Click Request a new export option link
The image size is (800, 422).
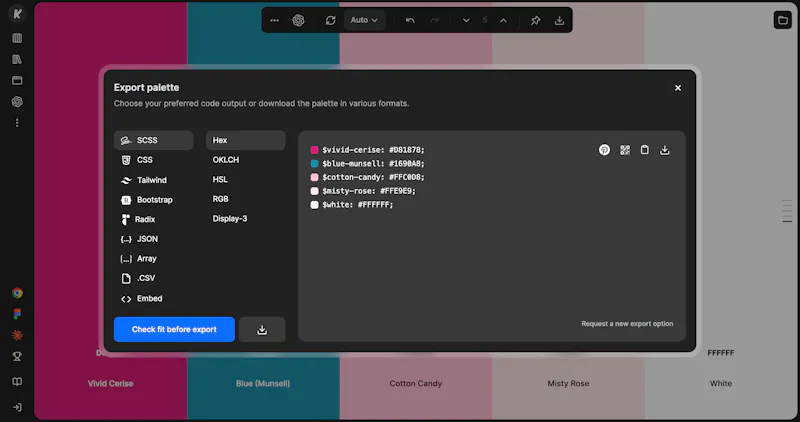627,324
